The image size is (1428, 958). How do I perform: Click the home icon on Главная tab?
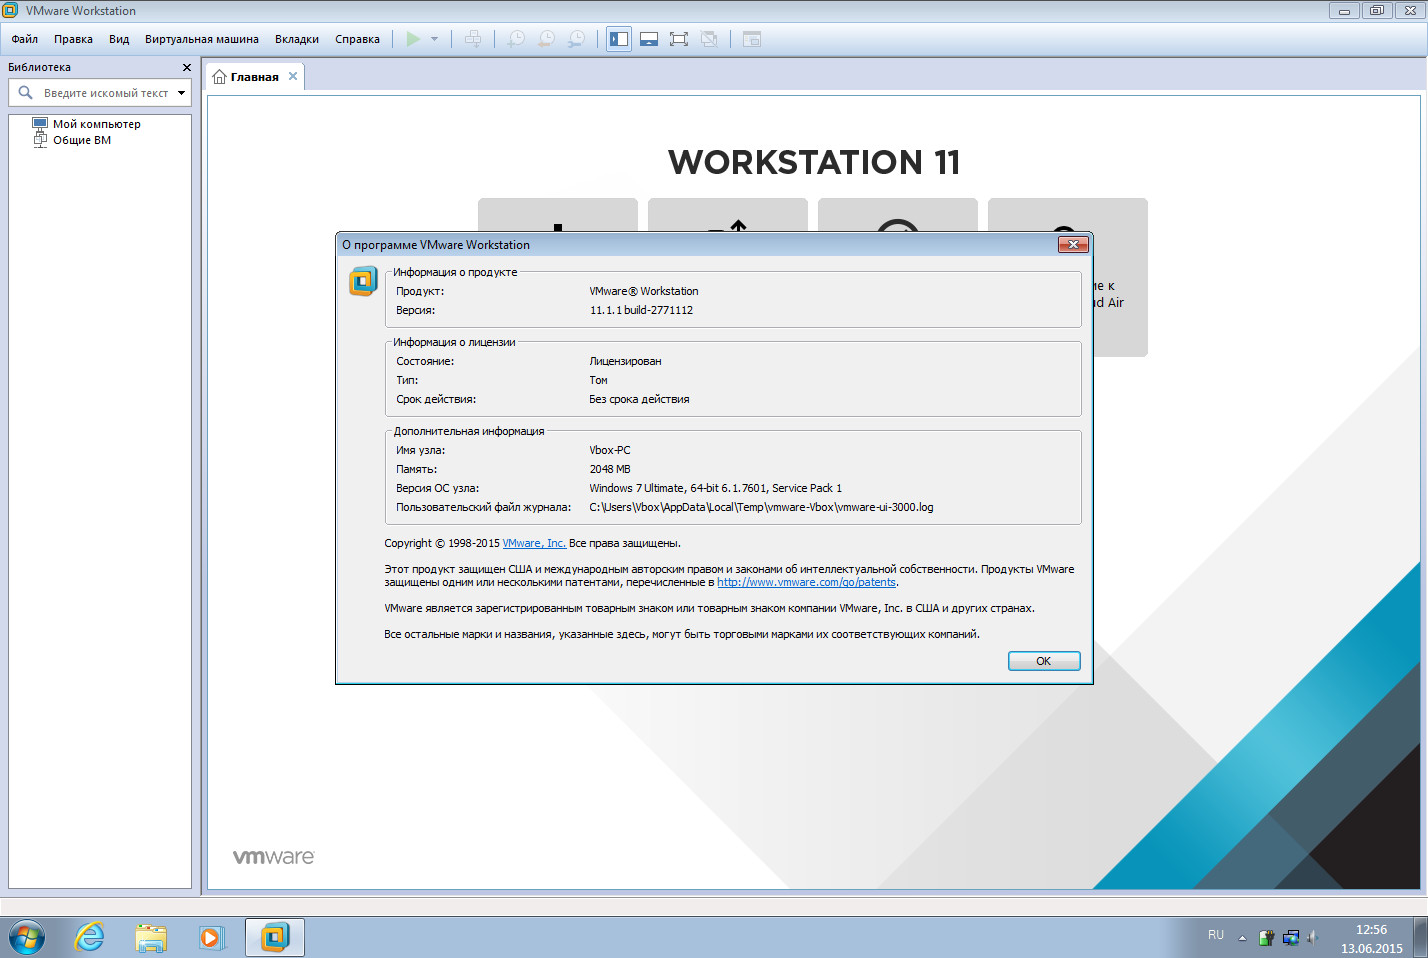point(220,77)
